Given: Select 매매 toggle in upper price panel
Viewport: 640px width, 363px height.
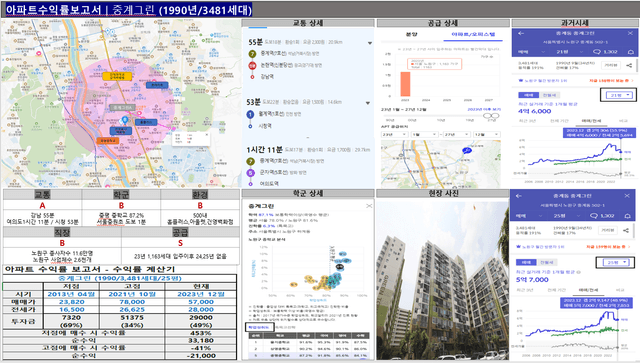Looking at the screenshot, I should click(x=529, y=95).
